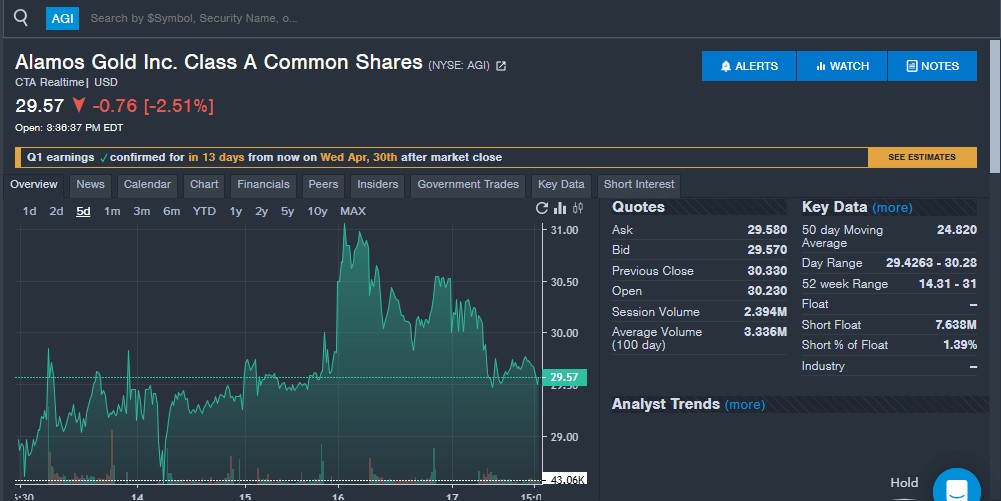
Task: Click the chart refresh icon
Action: [x=542, y=208]
